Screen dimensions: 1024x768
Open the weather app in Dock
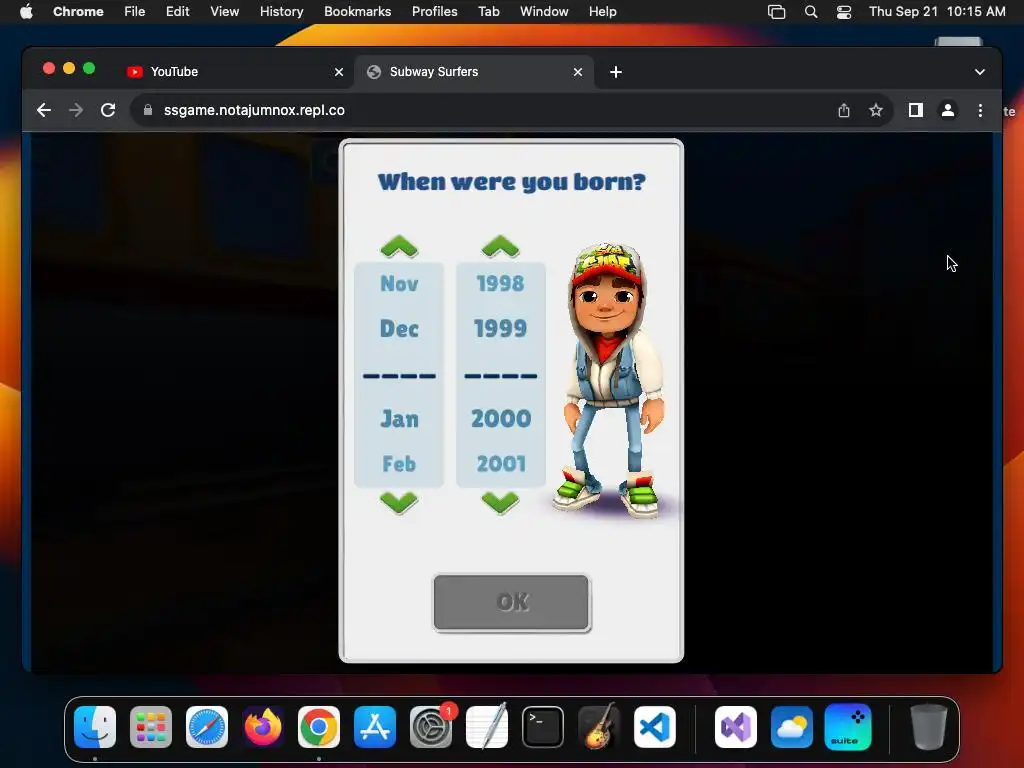coord(792,727)
